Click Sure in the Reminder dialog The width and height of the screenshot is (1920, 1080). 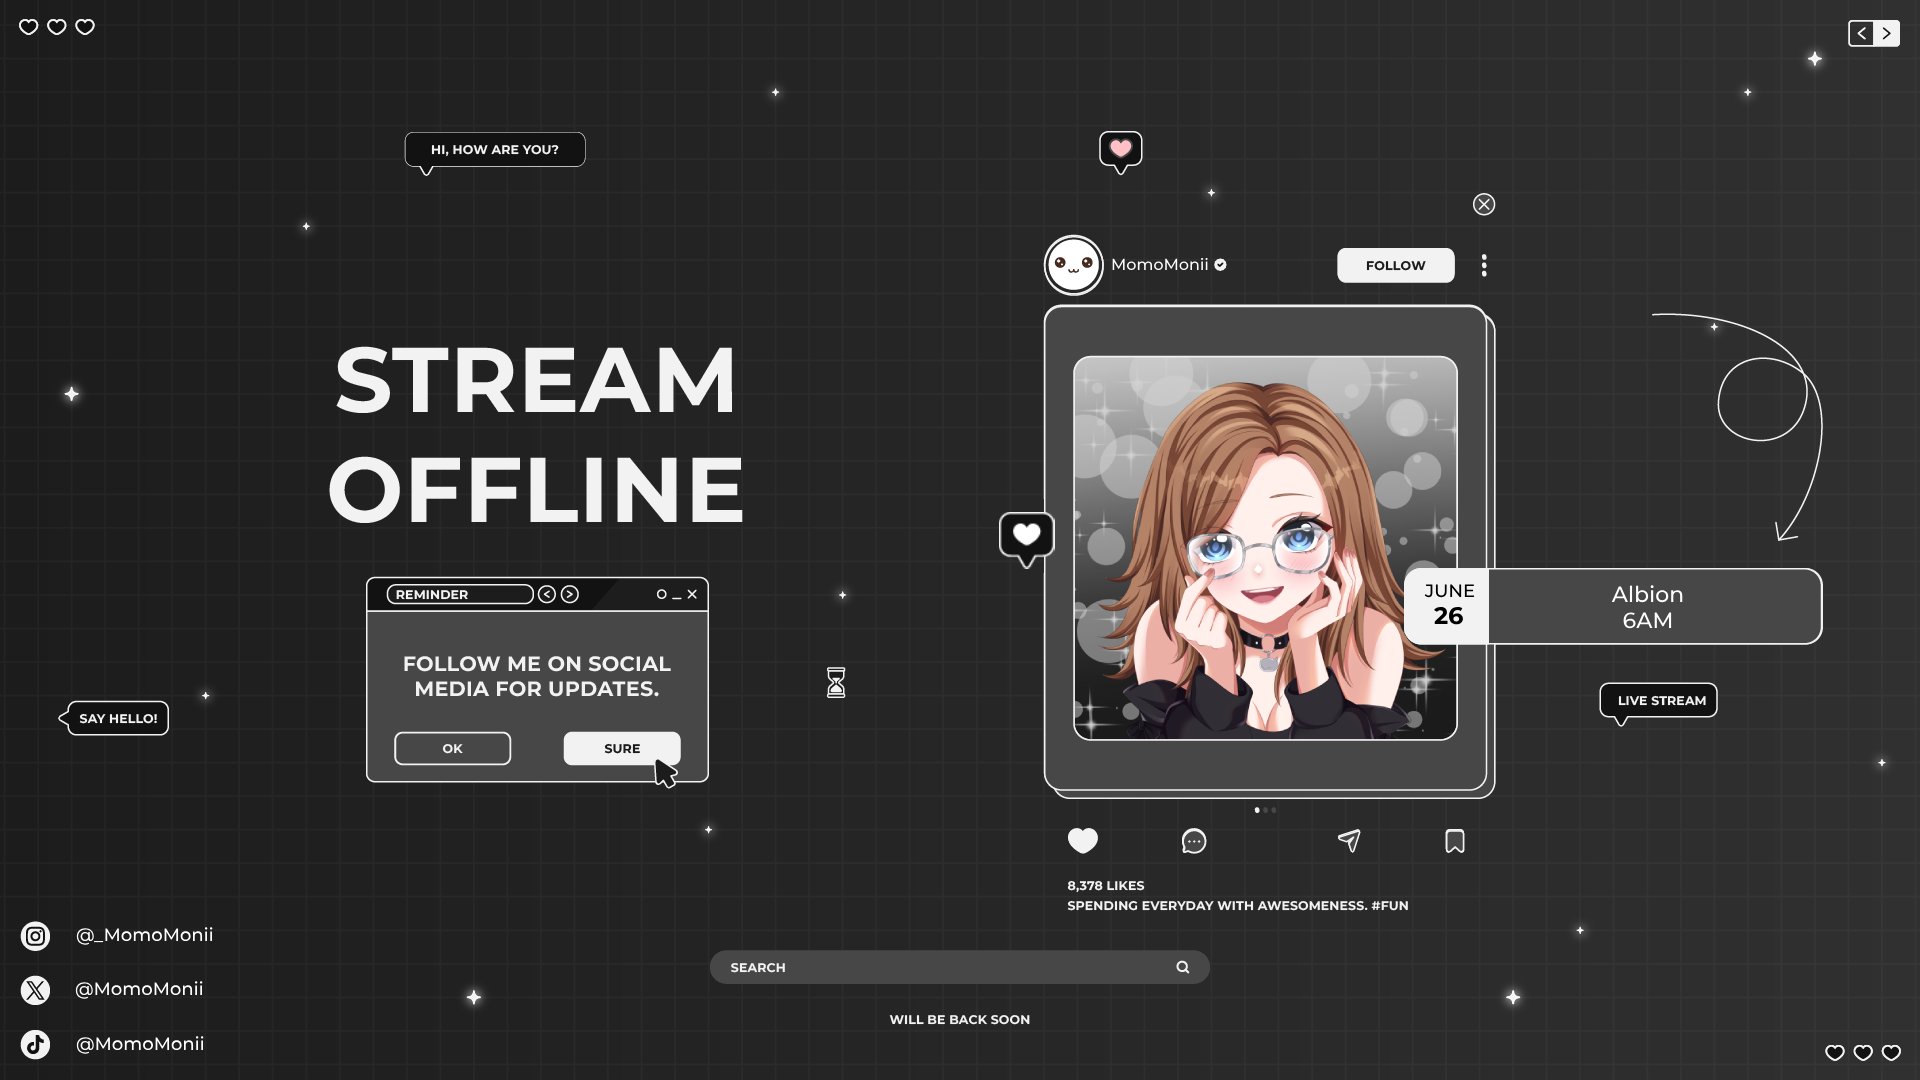(x=622, y=748)
